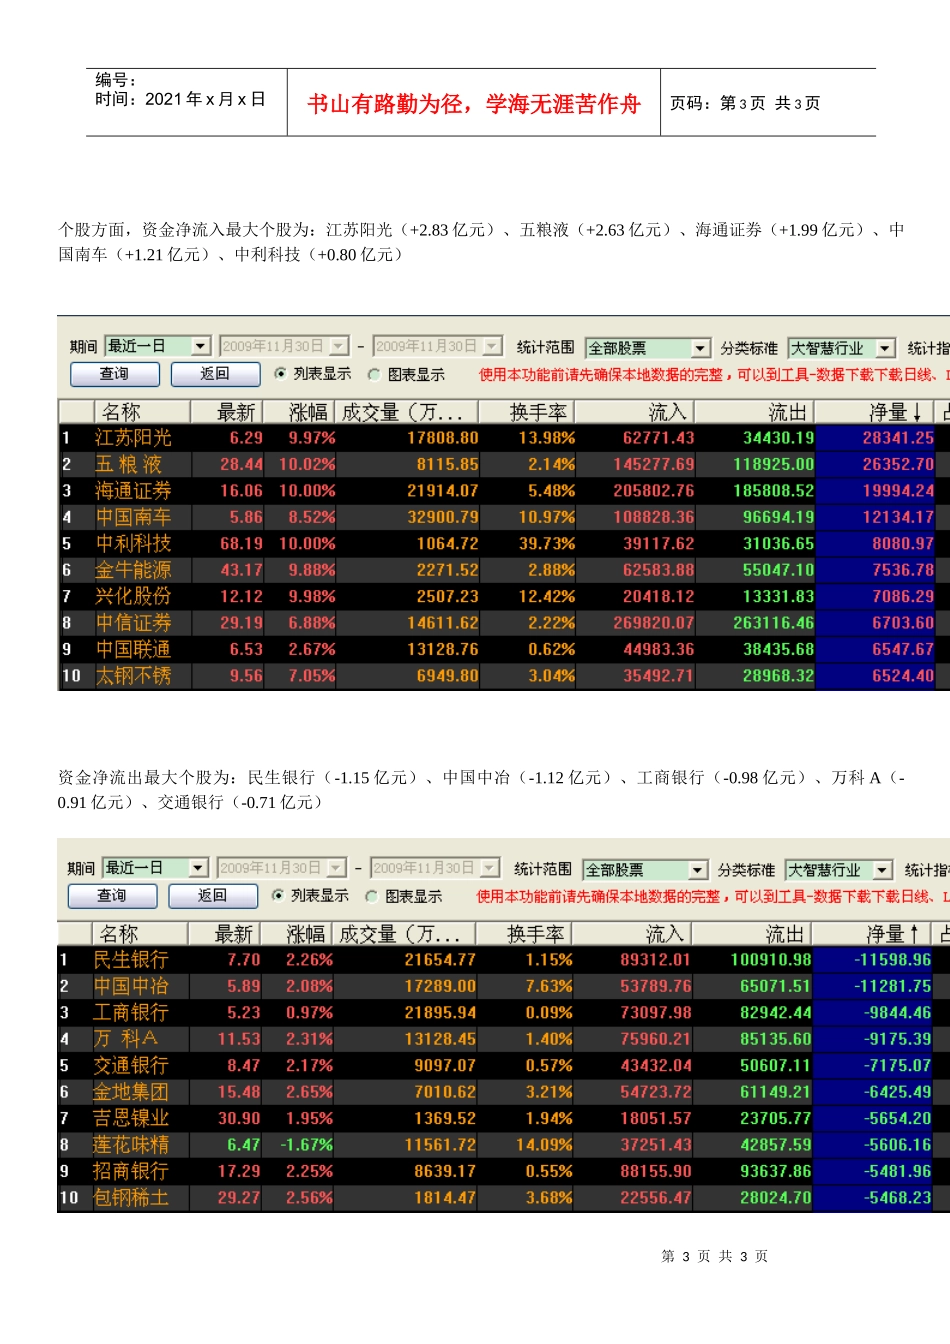
Task: Sort top table by 涨幅 column
Action: pos(299,412)
